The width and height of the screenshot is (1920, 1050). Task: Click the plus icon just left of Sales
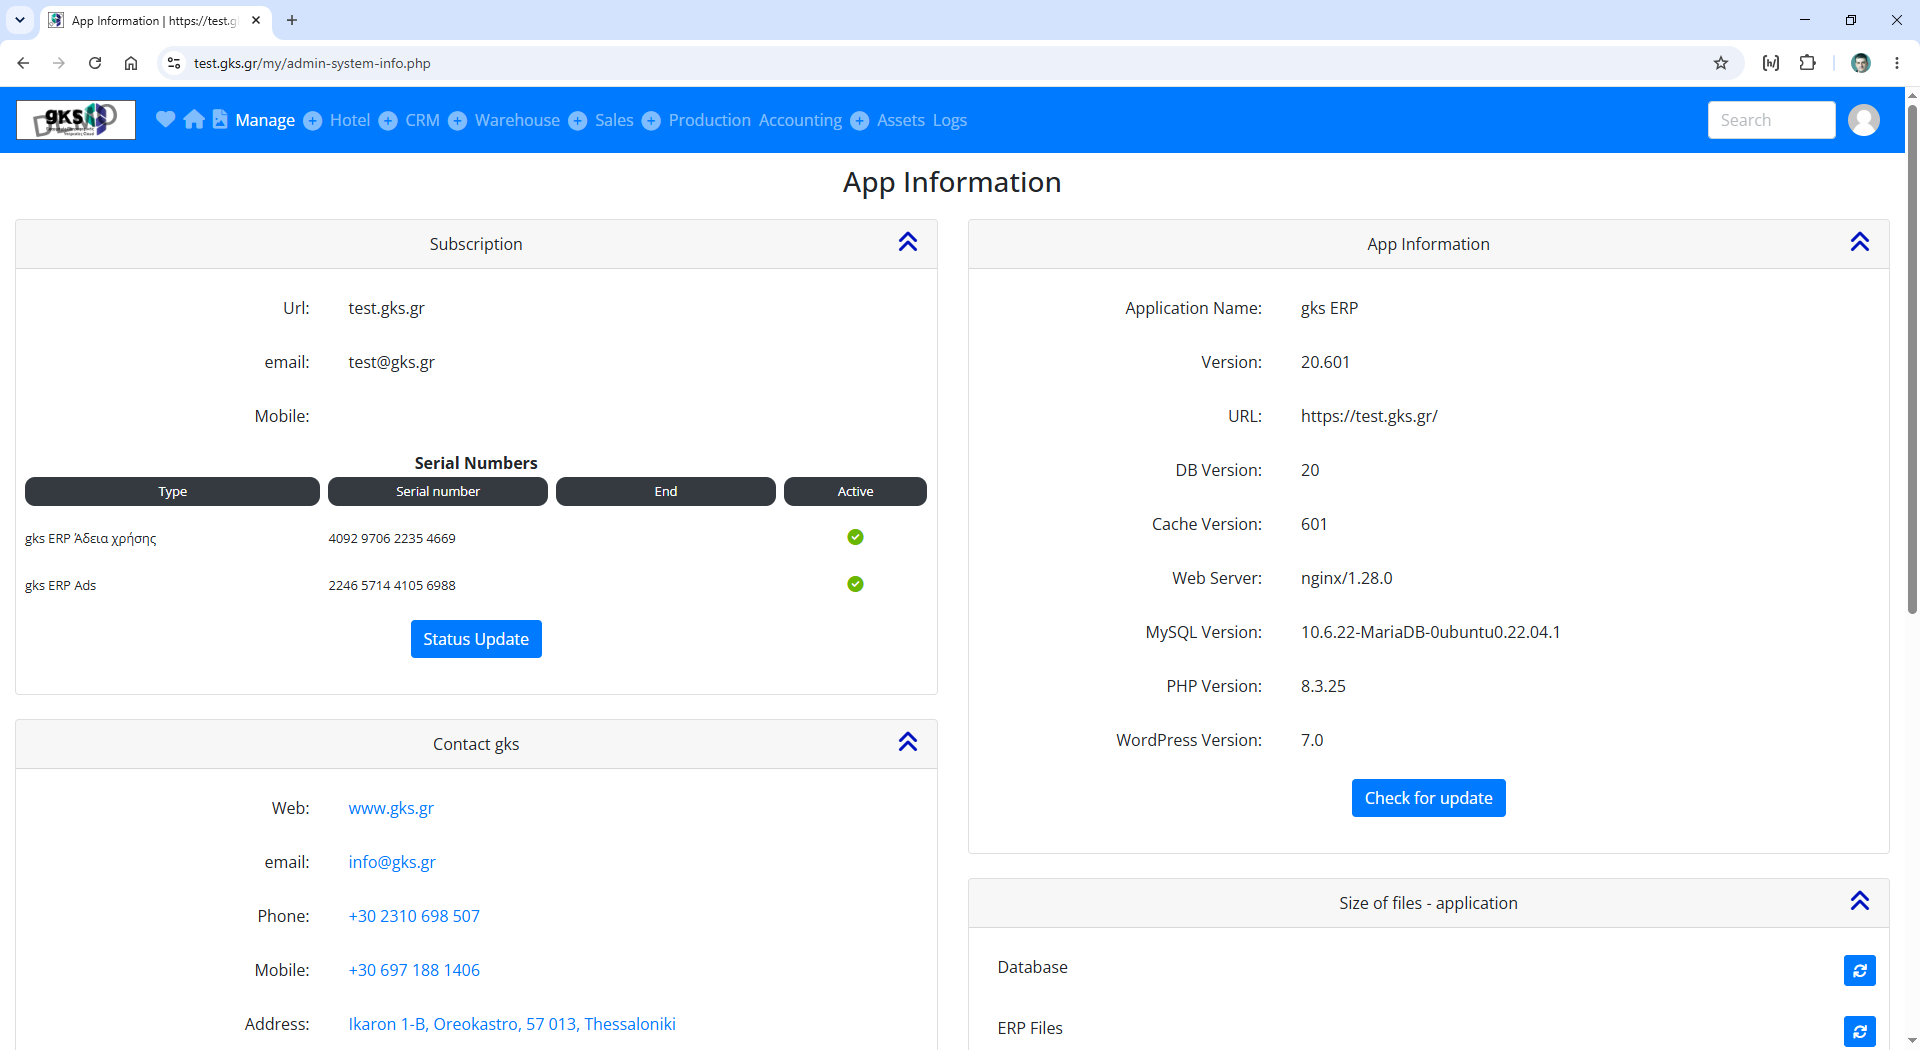click(x=578, y=121)
